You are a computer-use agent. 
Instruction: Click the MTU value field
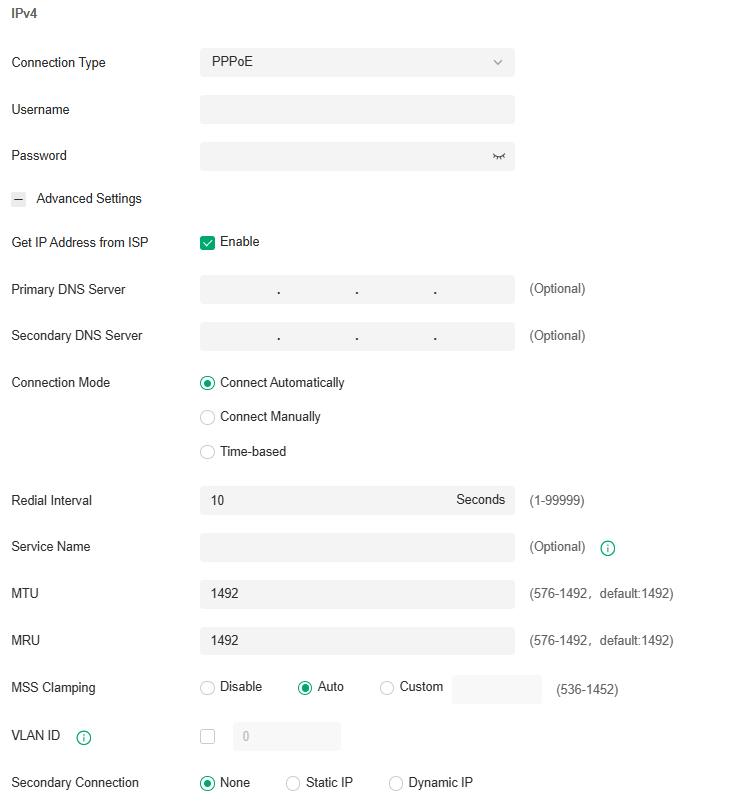tap(357, 594)
